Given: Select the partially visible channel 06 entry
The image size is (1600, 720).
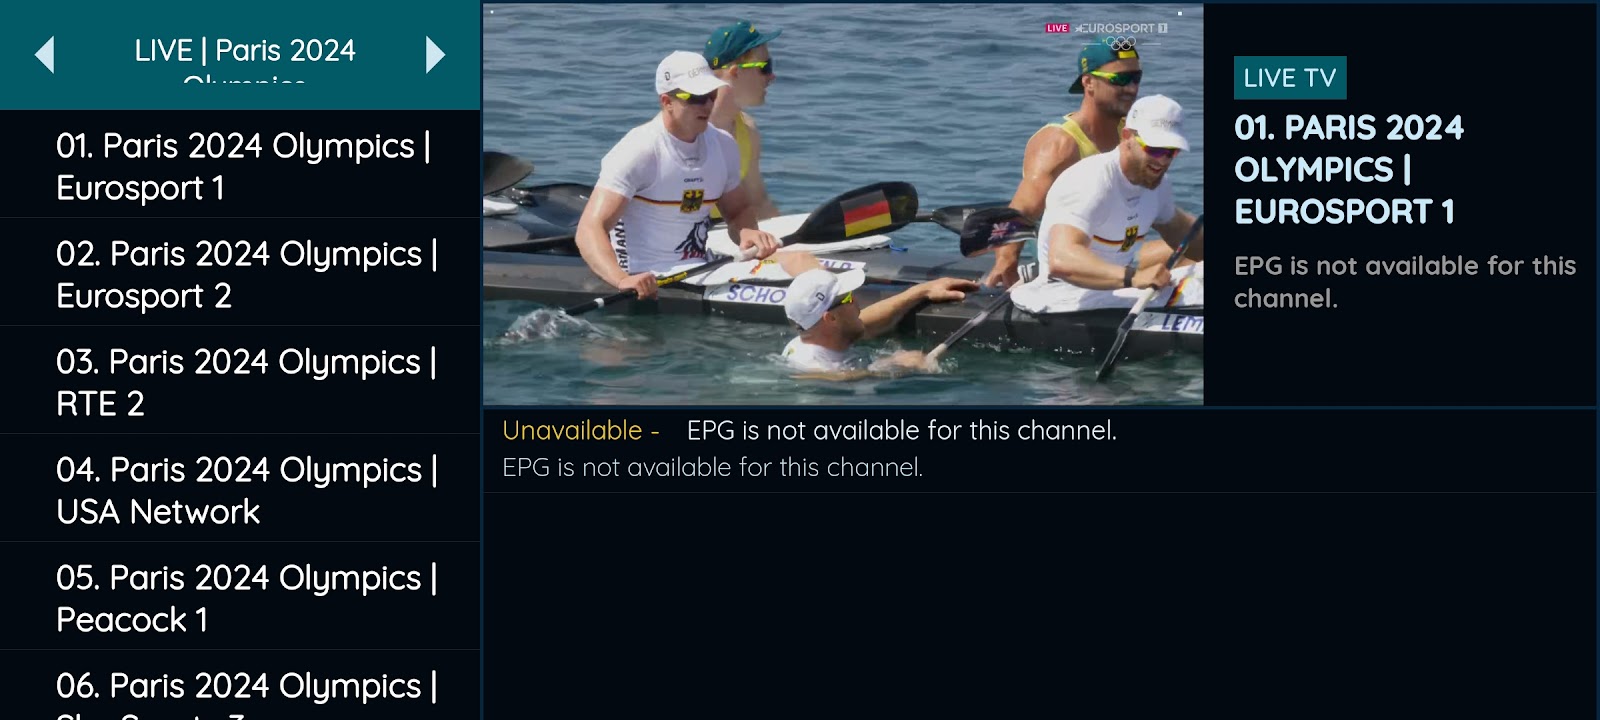Looking at the screenshot, I should (x=240, y=687).
